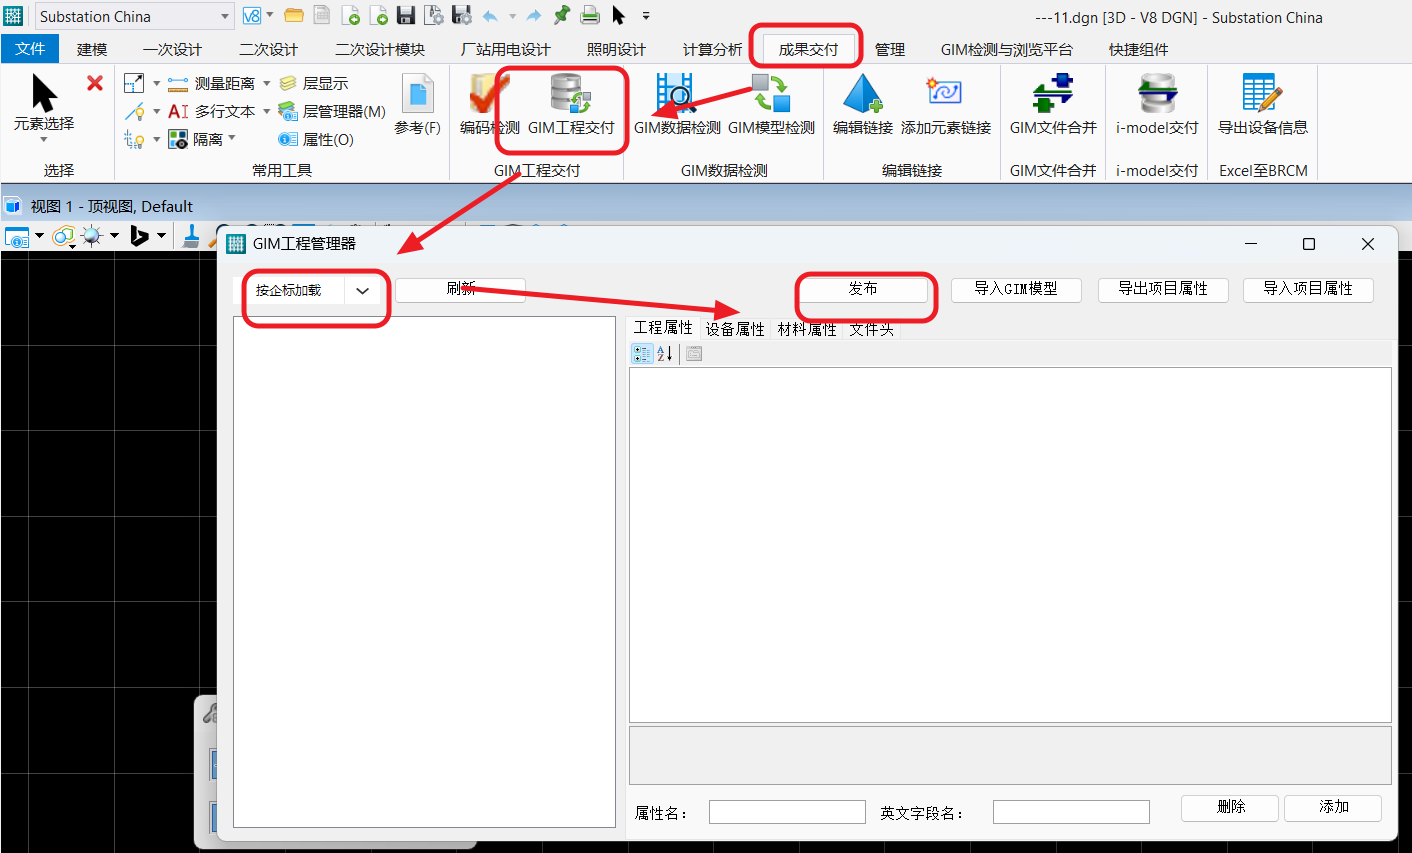
Task: Click 导出设备信息 export equipment info
Action: coord(1262,104)
